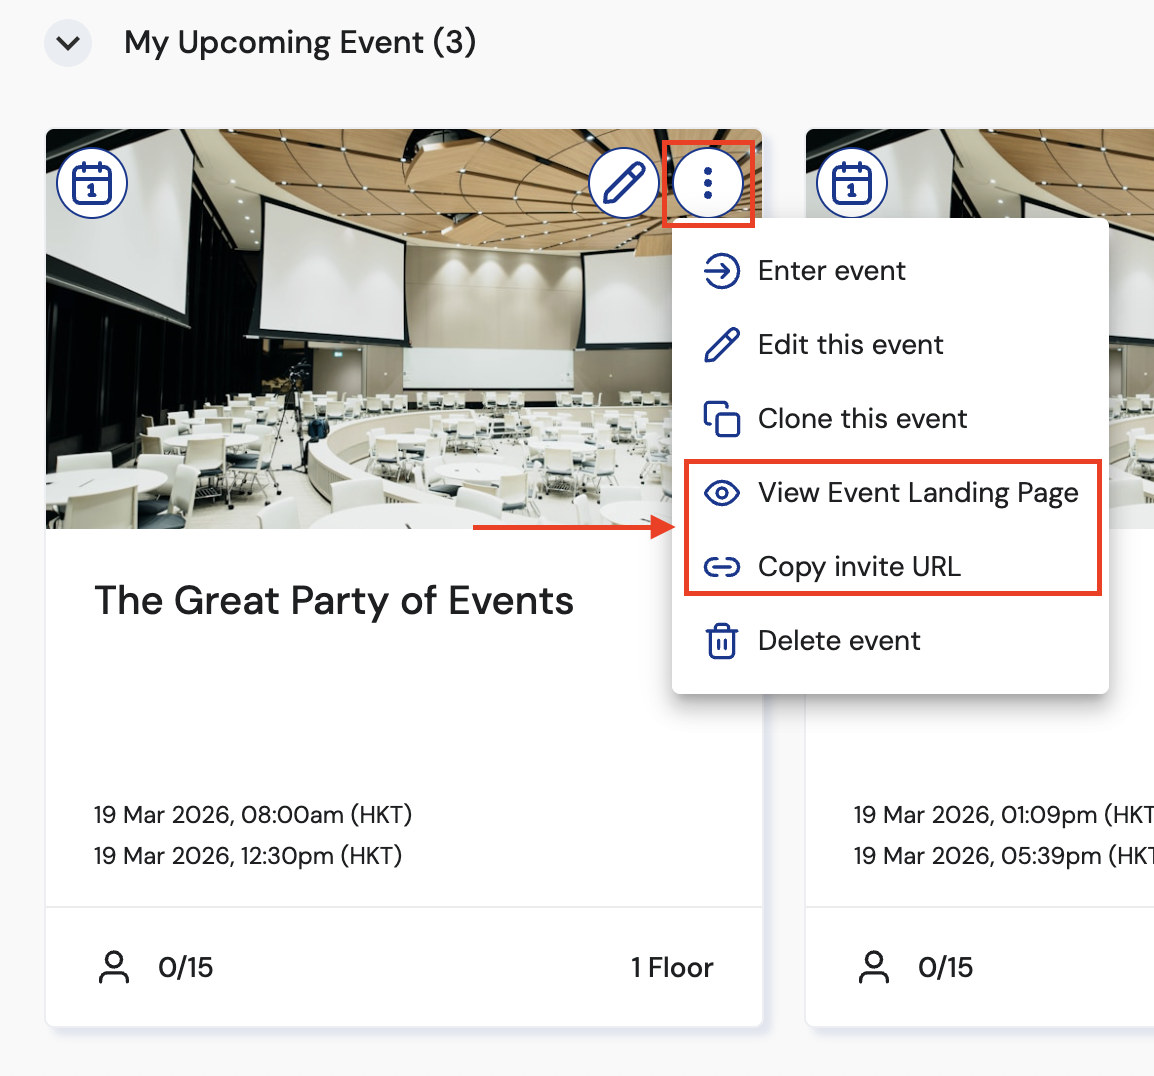This screenshot has width=1154, height=1076.
Task: Click the 0/15 attendee count on first card
Action: pyautogui.click(x=185, y=967)
